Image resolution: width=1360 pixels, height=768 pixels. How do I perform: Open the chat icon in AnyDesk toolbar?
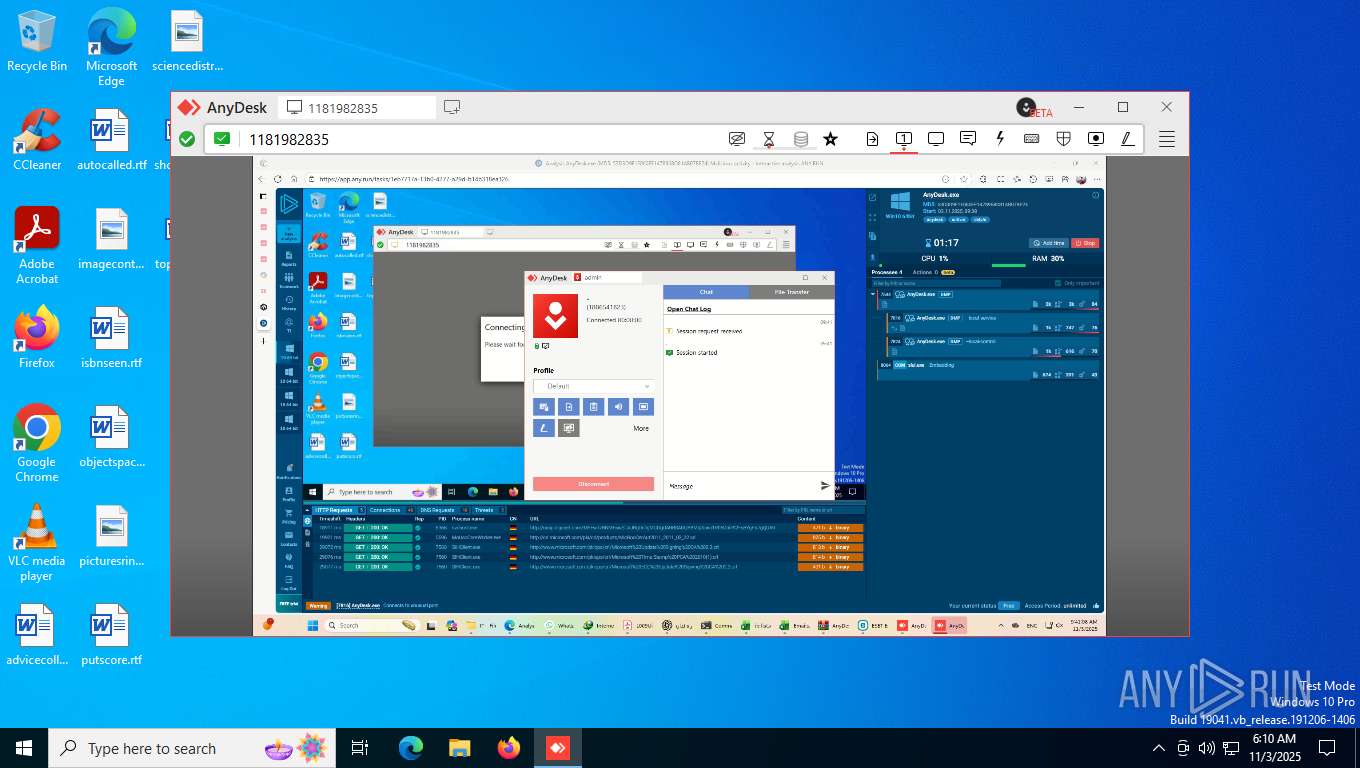tap(968, 139)
